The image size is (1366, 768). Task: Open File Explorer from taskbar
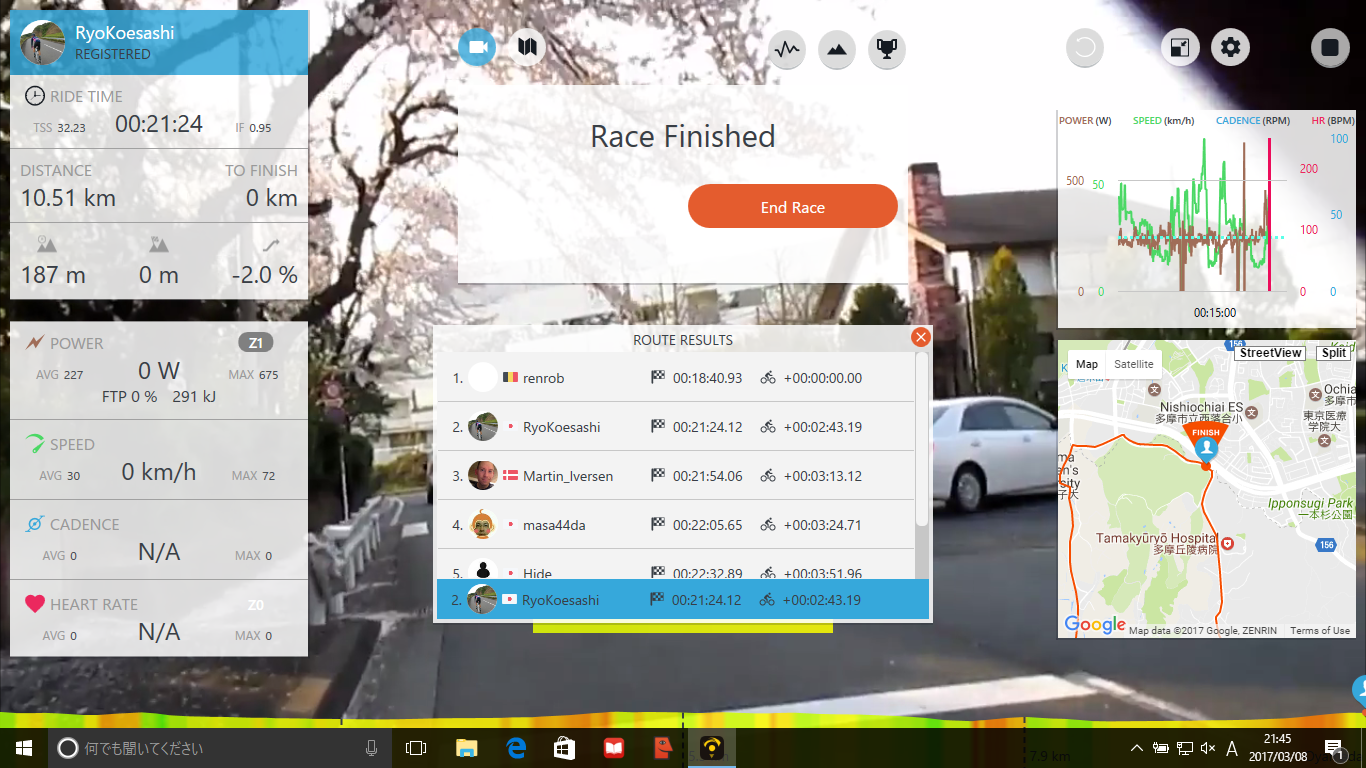pos(467,748)
